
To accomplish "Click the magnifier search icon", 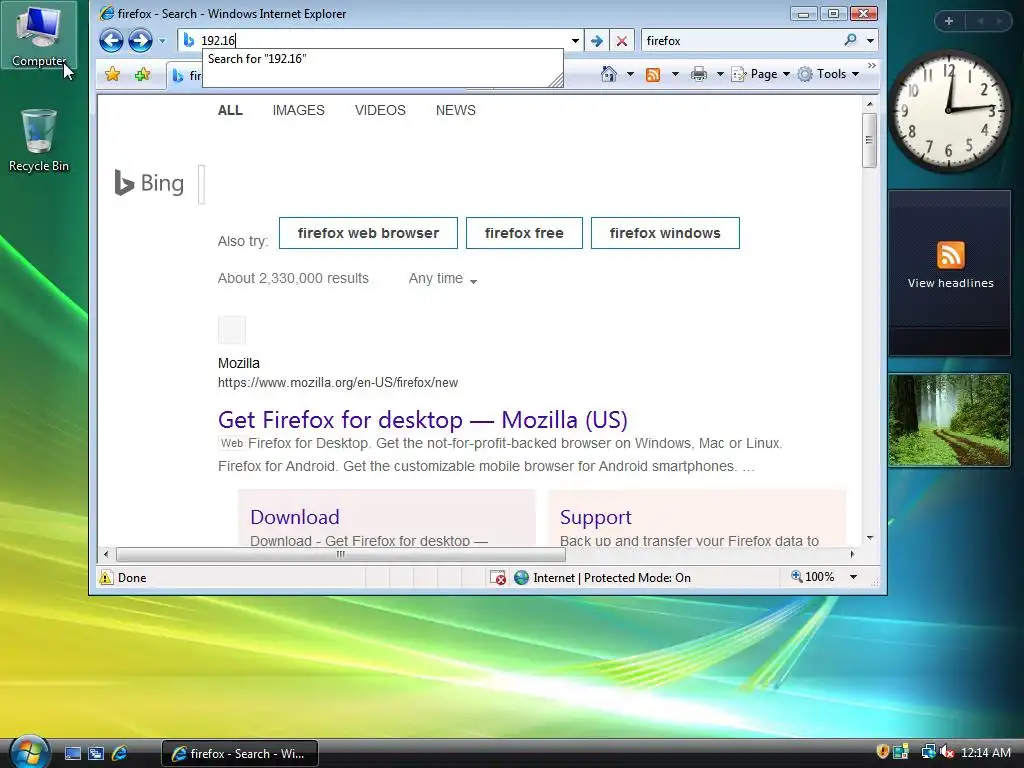I will [x=850, y=40].
